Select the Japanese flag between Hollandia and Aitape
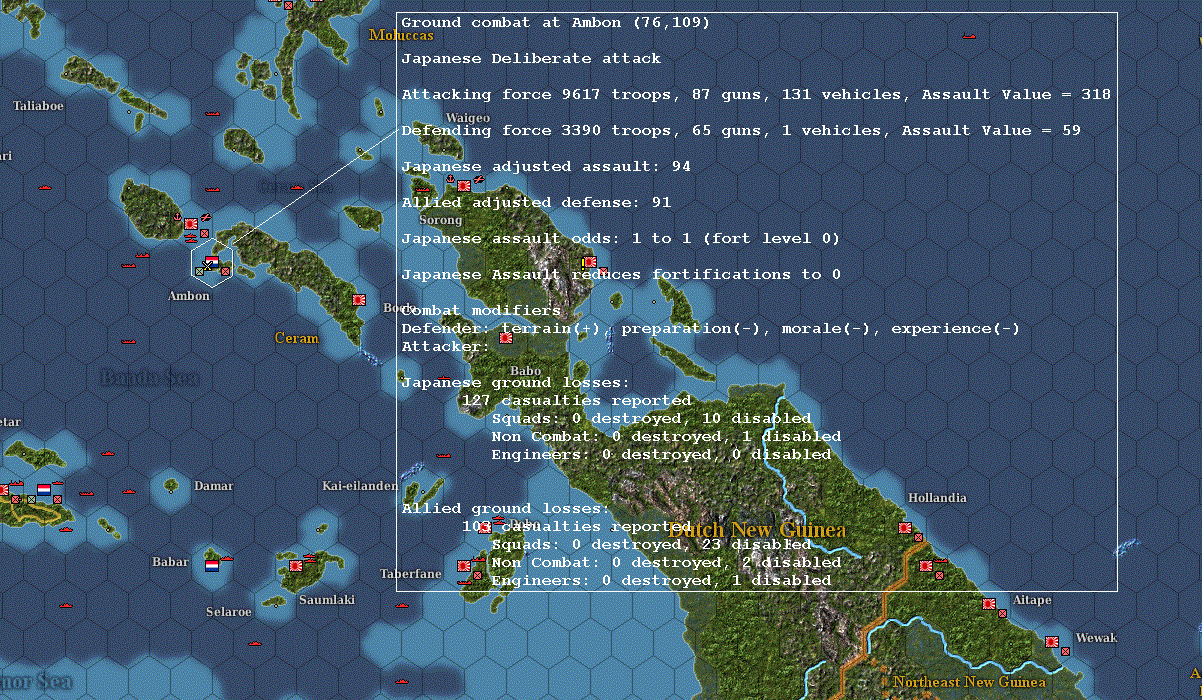This screenshot has height=700, width=1202. tap(926, 566)
